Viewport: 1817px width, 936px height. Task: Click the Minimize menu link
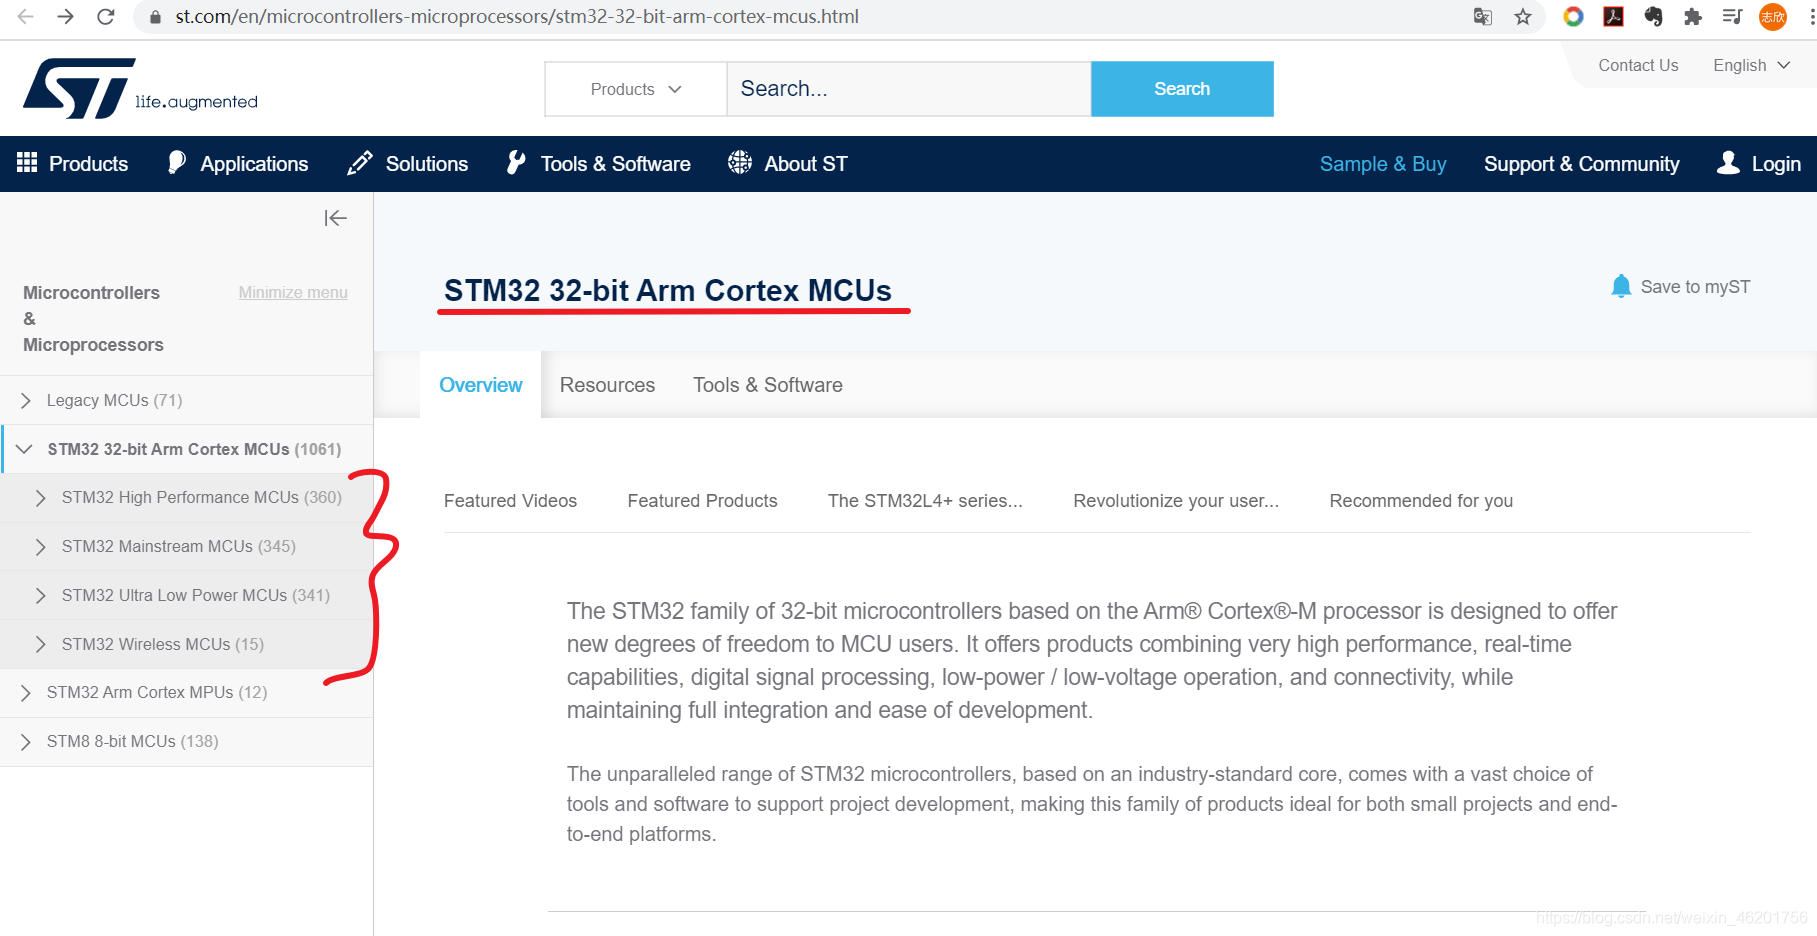coord(293,292)
